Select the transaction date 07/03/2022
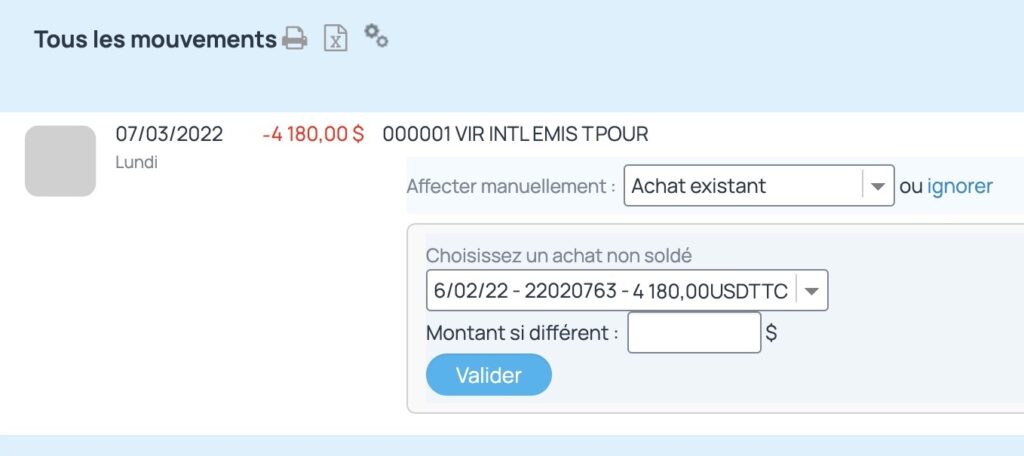 click(x=169, y=134)
